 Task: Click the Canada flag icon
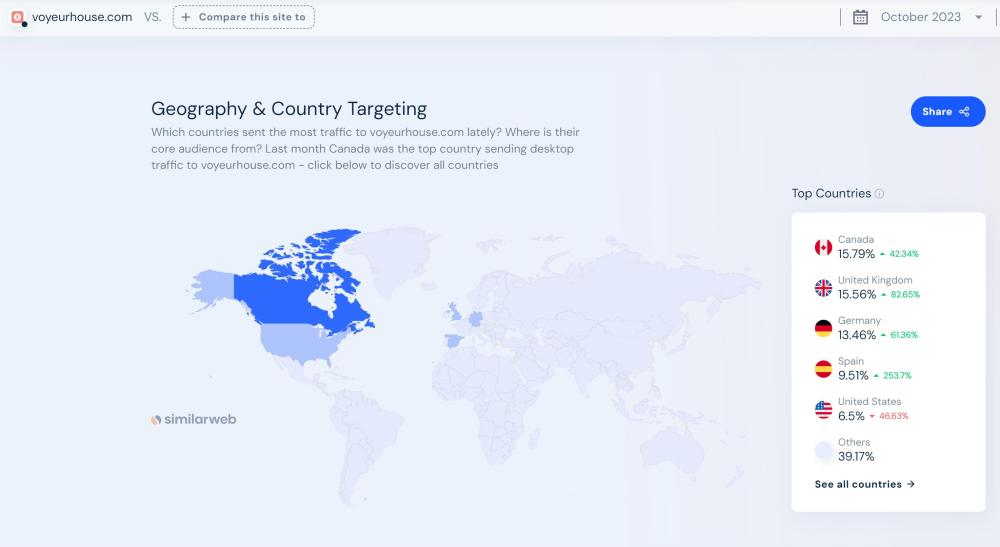[823, 247]
